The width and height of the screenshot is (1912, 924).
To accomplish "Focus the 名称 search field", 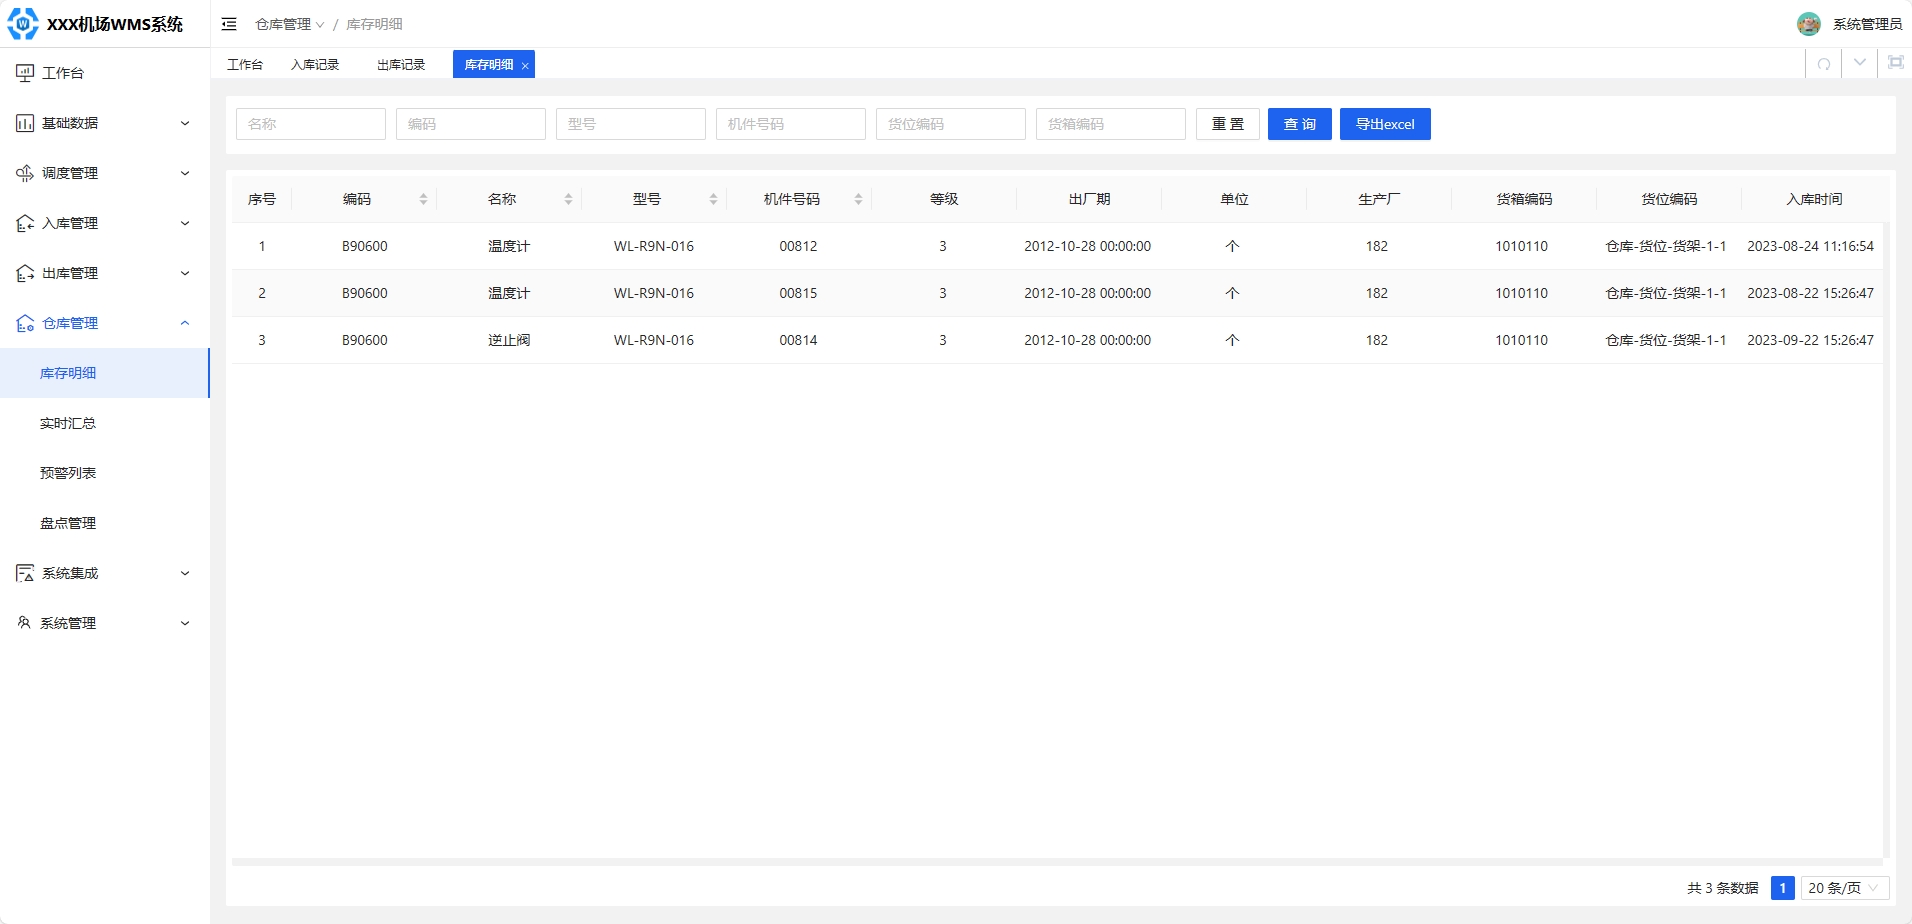I will 311,124.
